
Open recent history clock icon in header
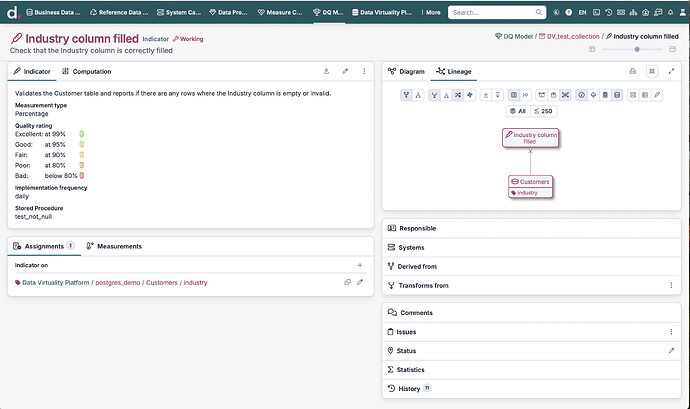(609, 12)
